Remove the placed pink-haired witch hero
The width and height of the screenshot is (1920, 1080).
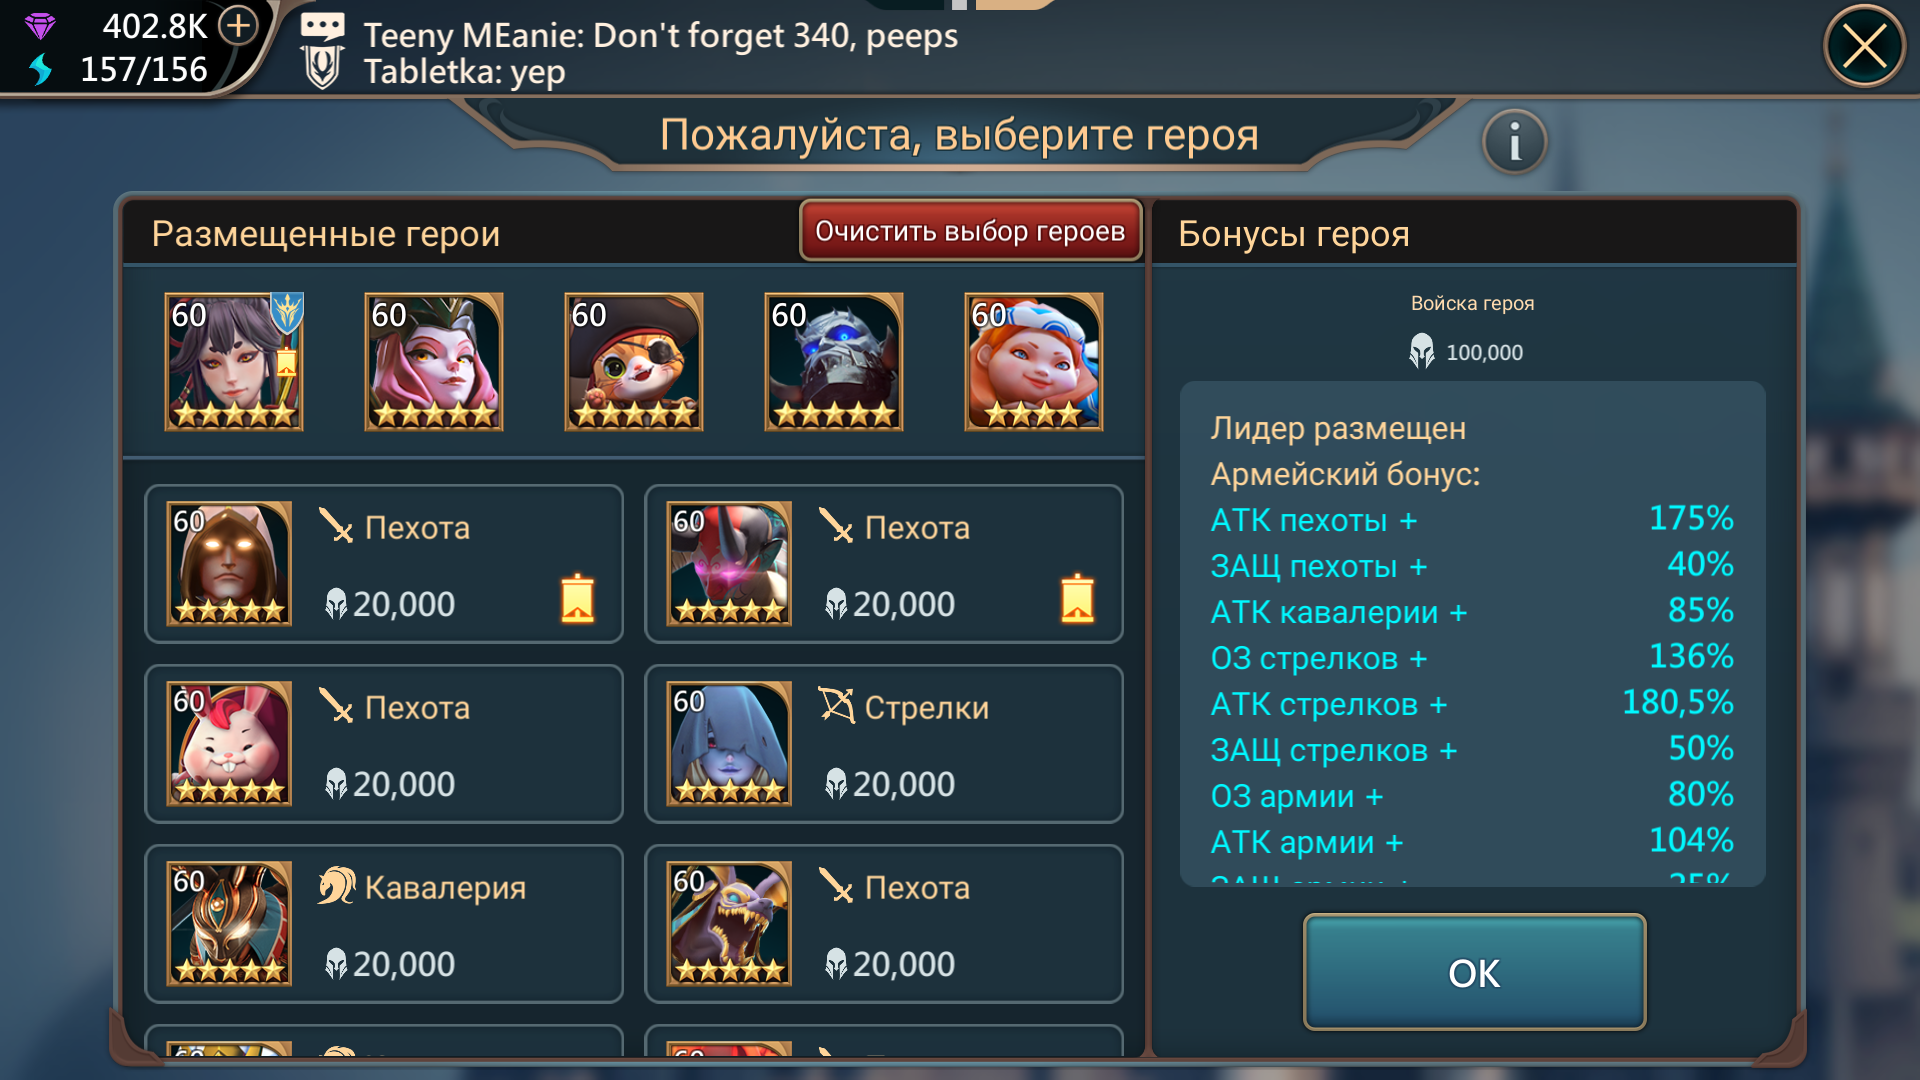434,361
